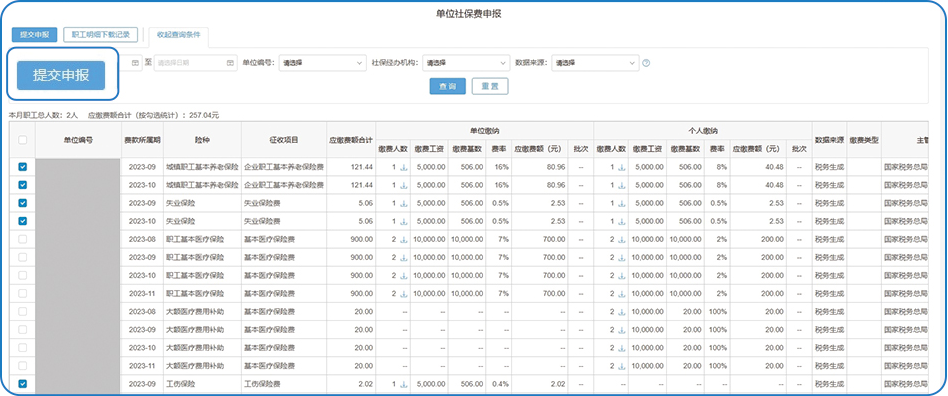Check the 2023-08 职工基本医疗保险 row checkbox

[23, 240]
